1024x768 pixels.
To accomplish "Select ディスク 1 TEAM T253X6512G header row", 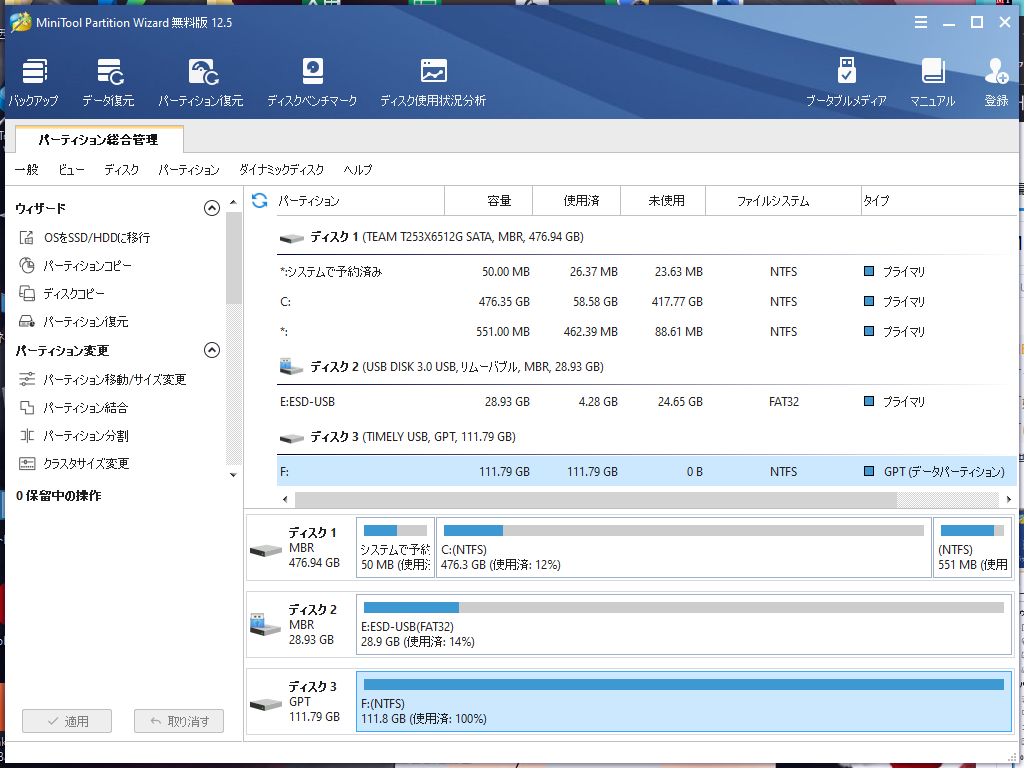I will pos(647,237).
